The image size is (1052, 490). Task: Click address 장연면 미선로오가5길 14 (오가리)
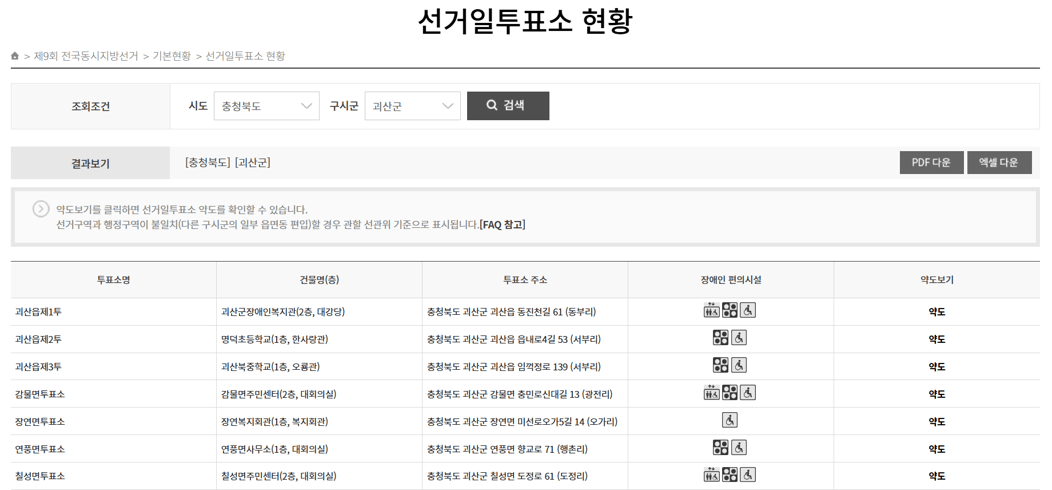(555, 422)
